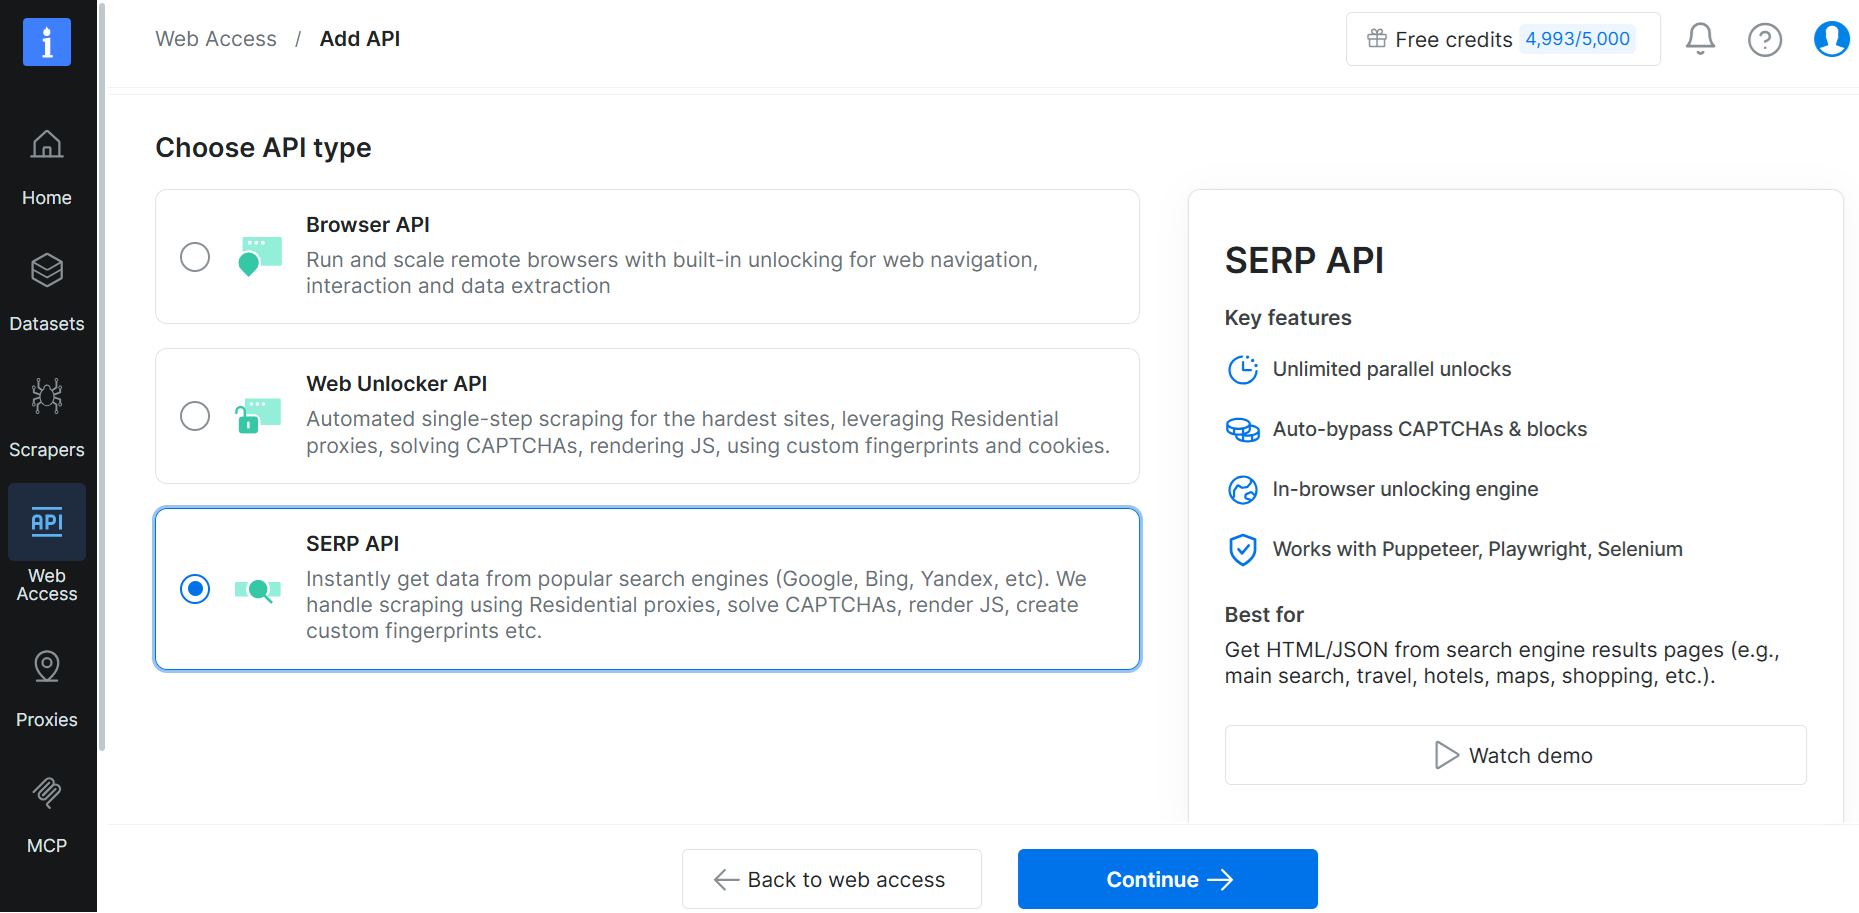Click the Auto-bypass CAPTCHAs coins icon

tap(1243, 430)
